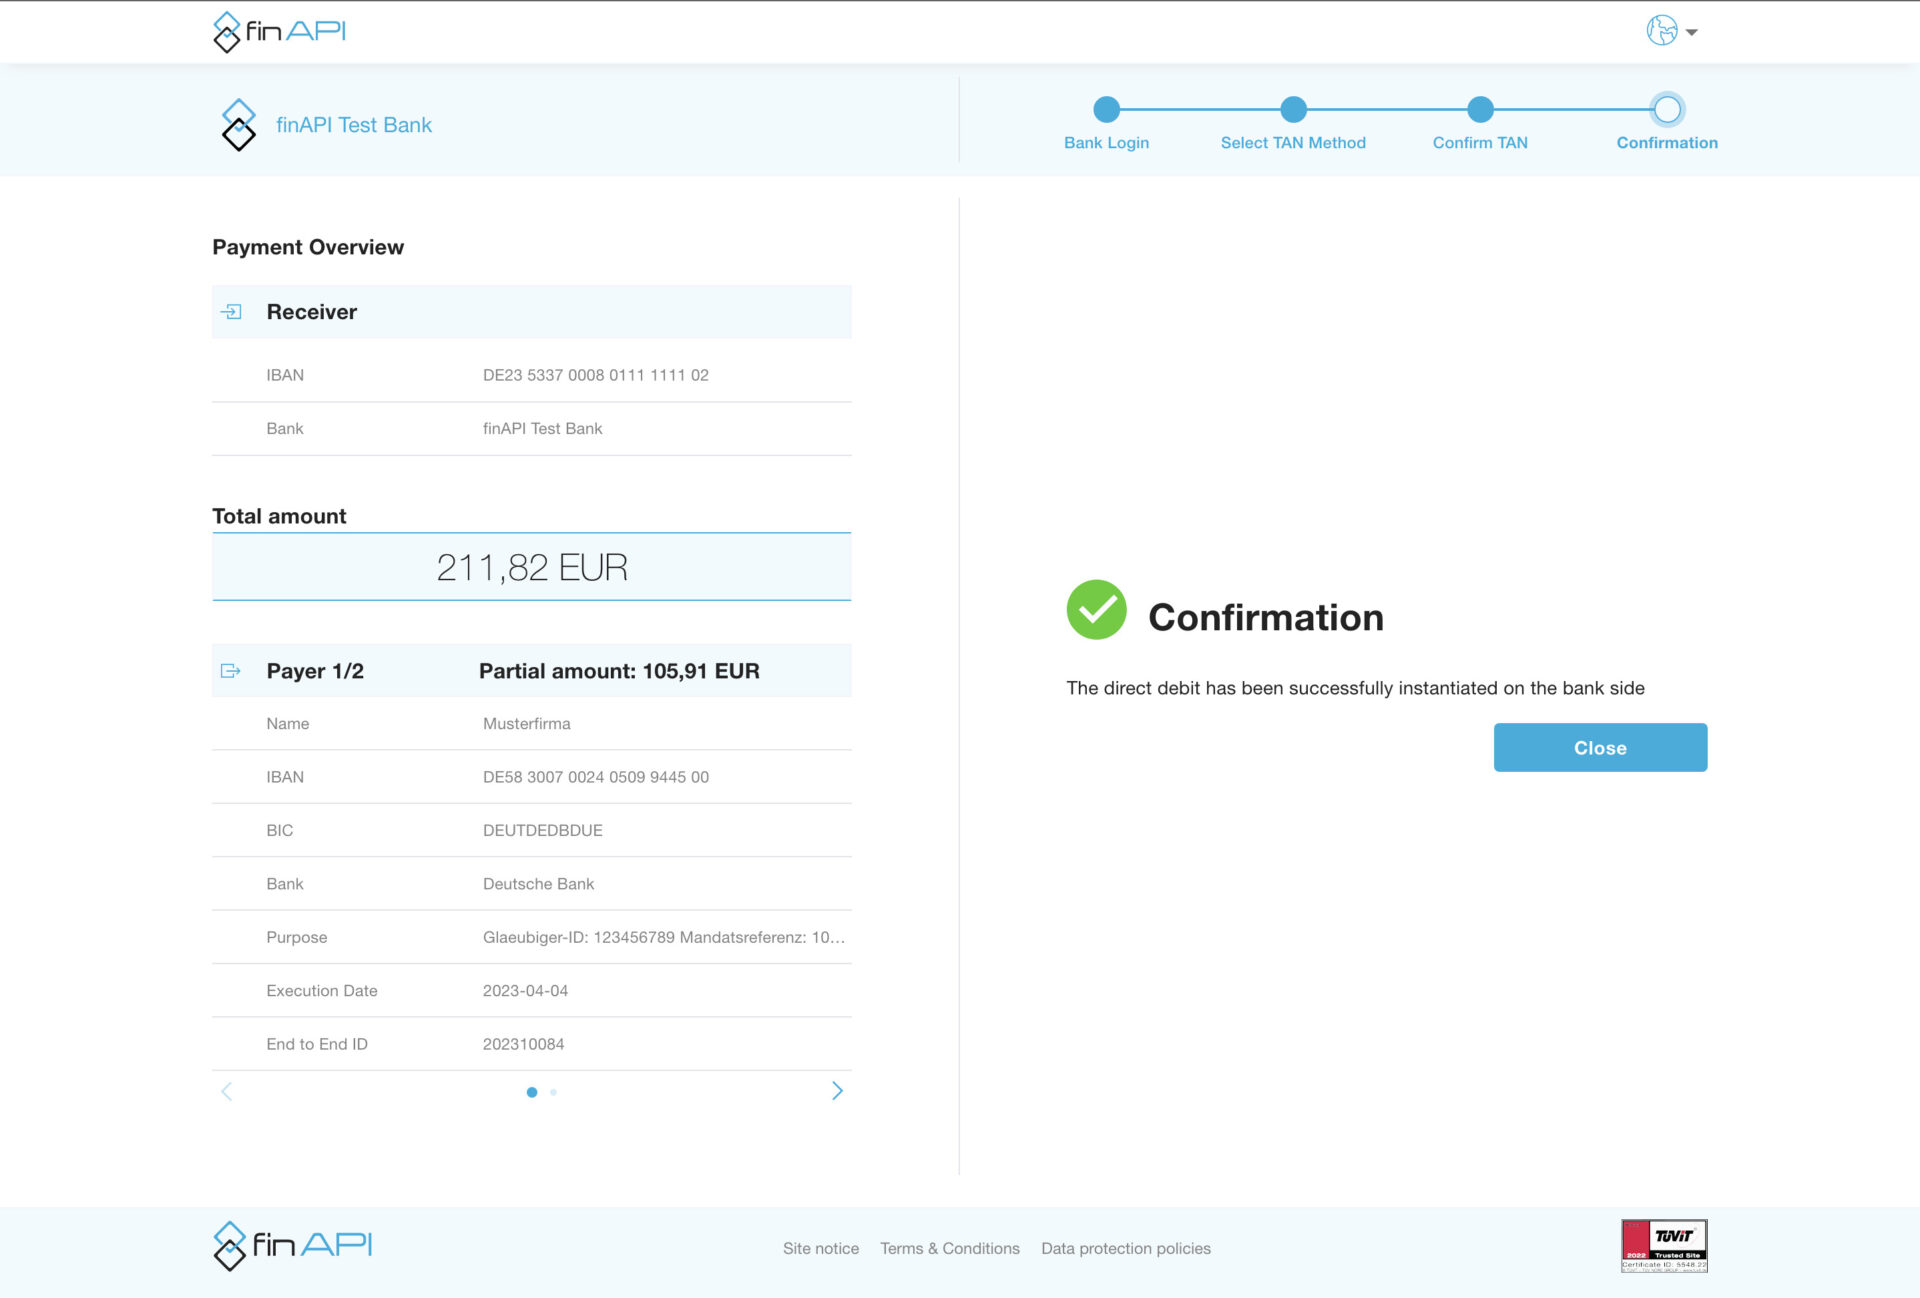Click the Payer 1/2 export icon
Viewport: 1920px width, 1298px height.
(x=231, y=670)
